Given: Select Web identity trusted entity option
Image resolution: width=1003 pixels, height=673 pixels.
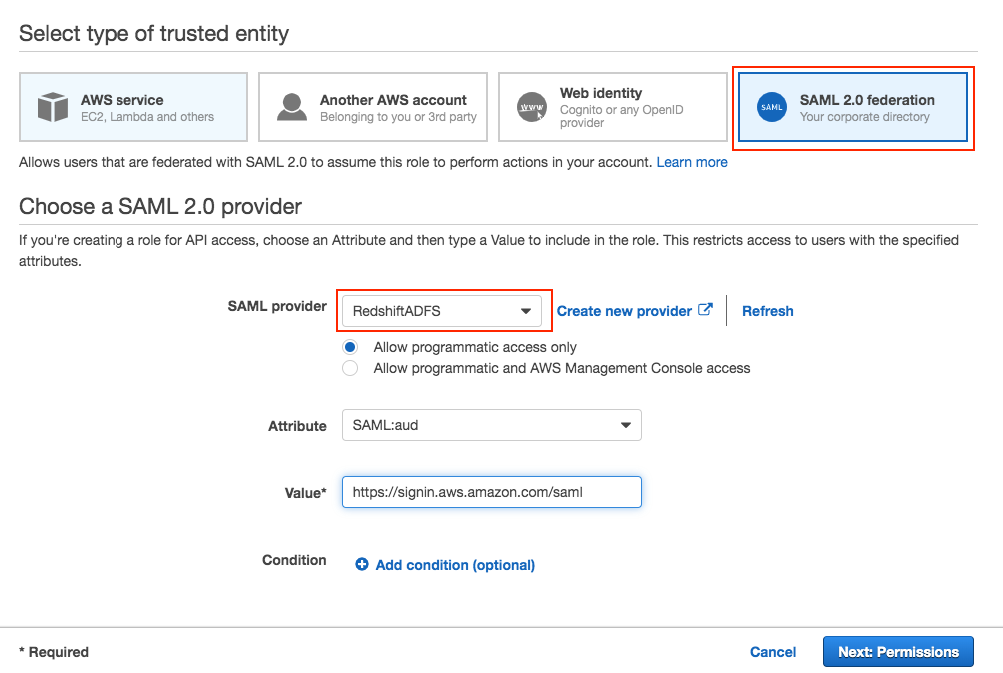Looking at the screenshot, I should click(x=613, y=107).
